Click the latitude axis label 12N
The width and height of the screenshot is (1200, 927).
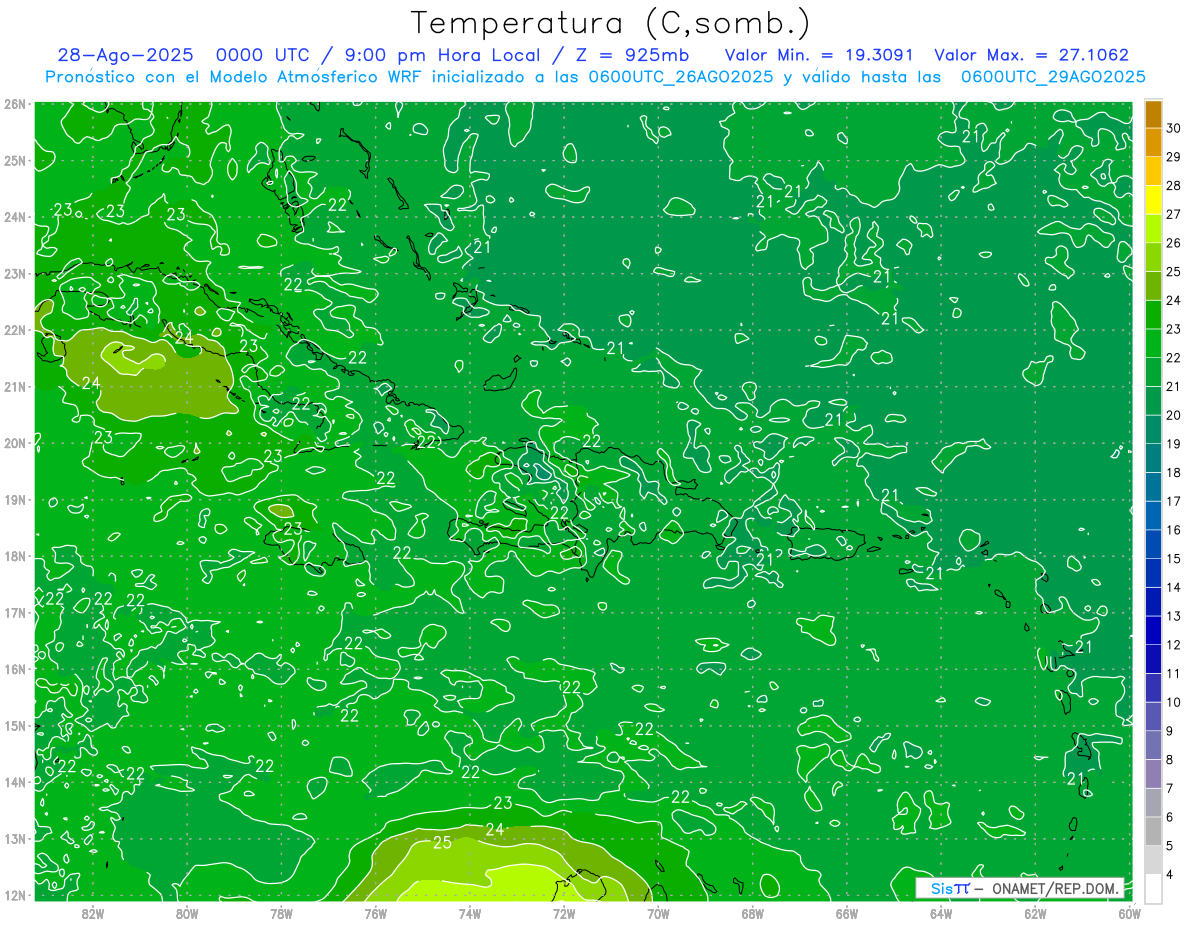pyautogui.click(x=15, y=895)
